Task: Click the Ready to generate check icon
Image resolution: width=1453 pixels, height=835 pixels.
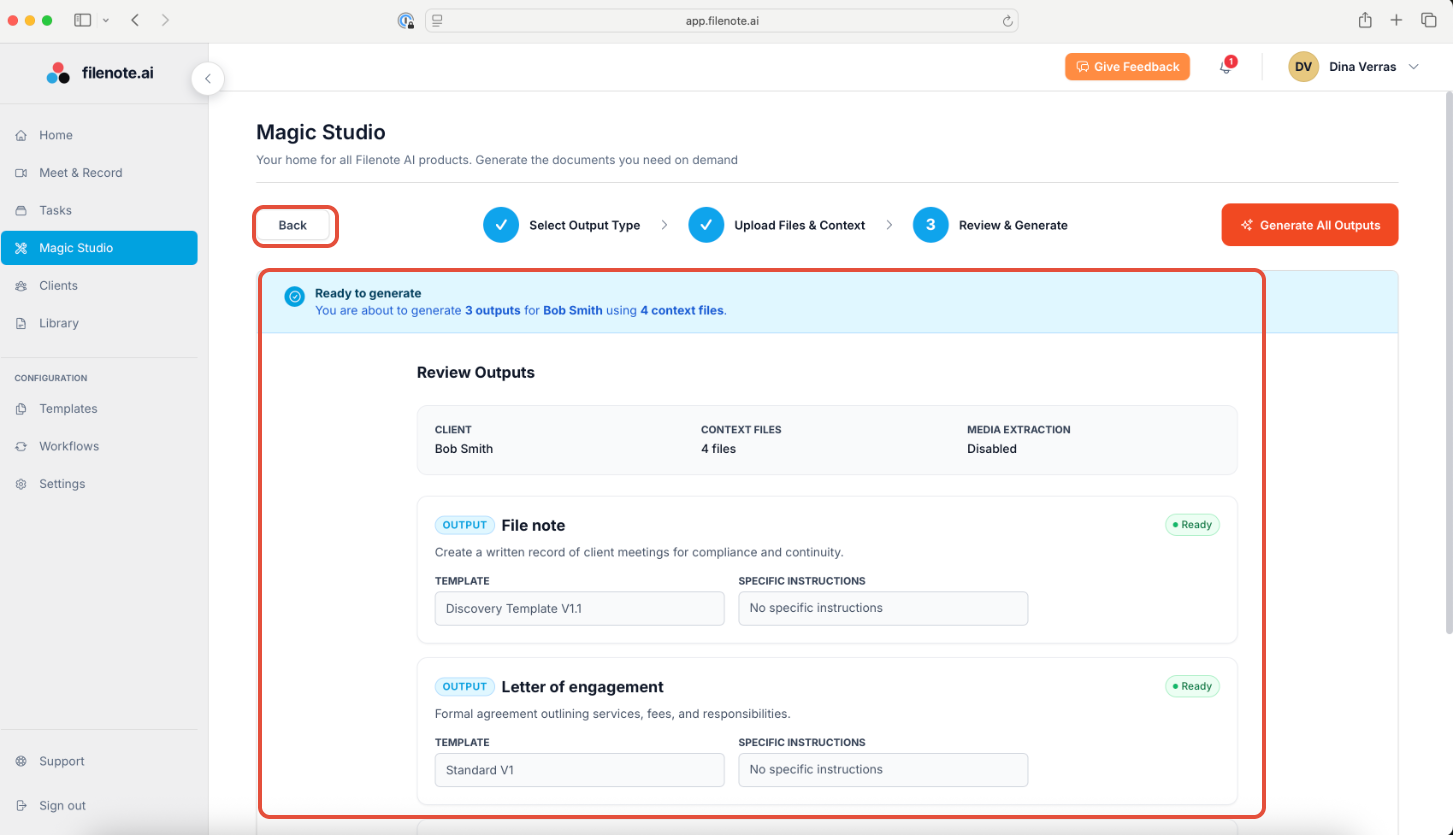Action: (x=294, y=296)
